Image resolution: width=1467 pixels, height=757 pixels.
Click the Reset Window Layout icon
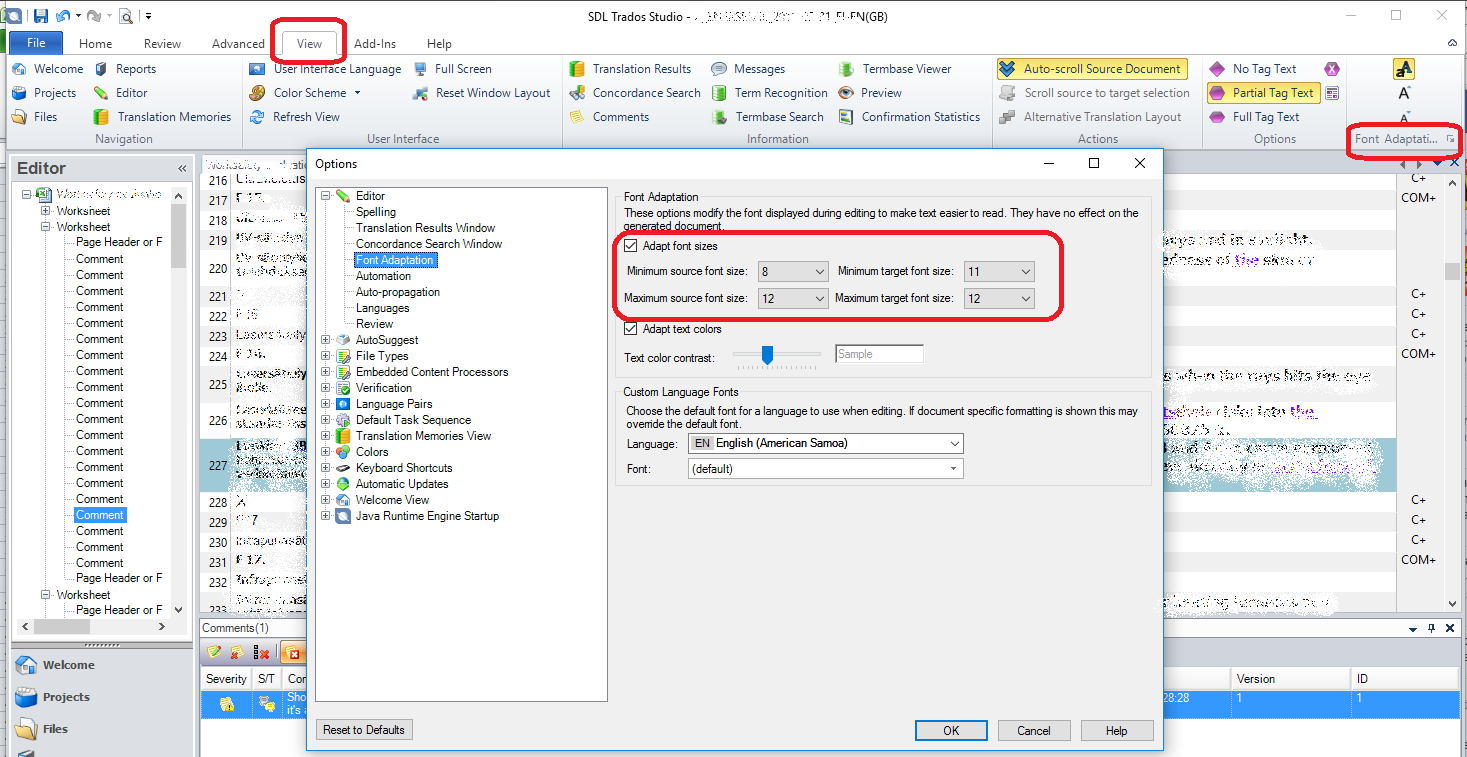[420, 93]
